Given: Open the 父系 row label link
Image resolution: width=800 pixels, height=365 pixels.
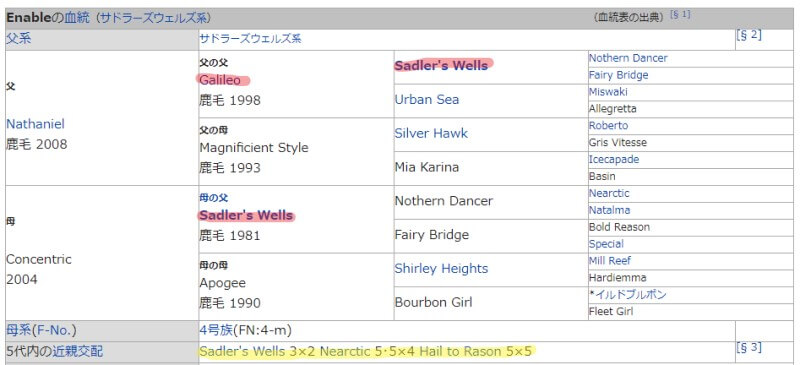Looking at the screenshot, I should coord(18,38).
